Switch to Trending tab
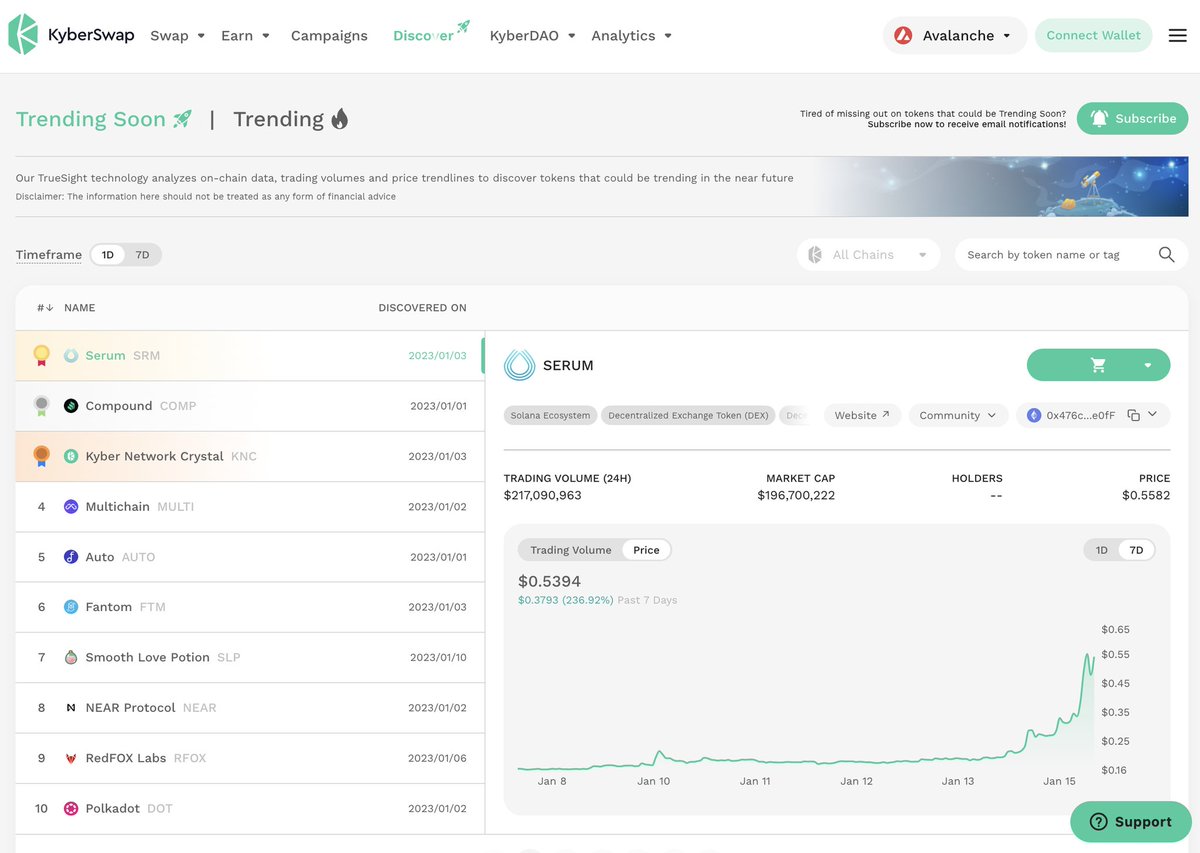This screenshot has width=1200, height=853. [291, 119]
